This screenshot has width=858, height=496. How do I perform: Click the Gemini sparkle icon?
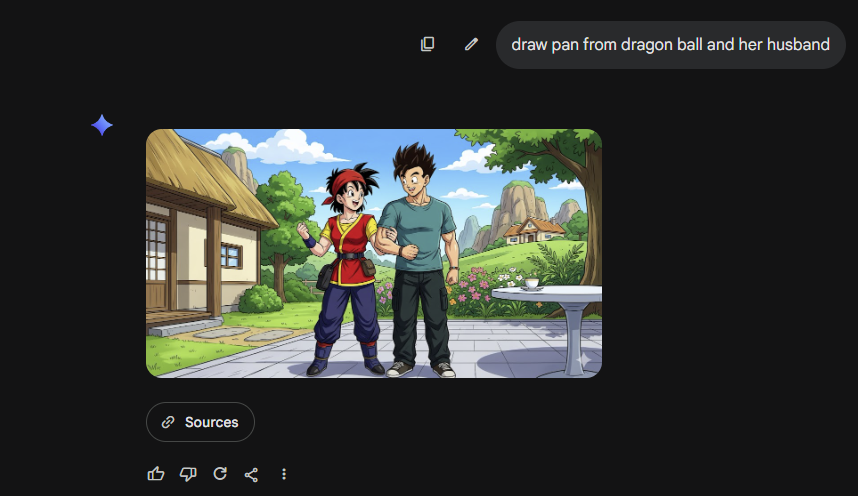(102, 125)
